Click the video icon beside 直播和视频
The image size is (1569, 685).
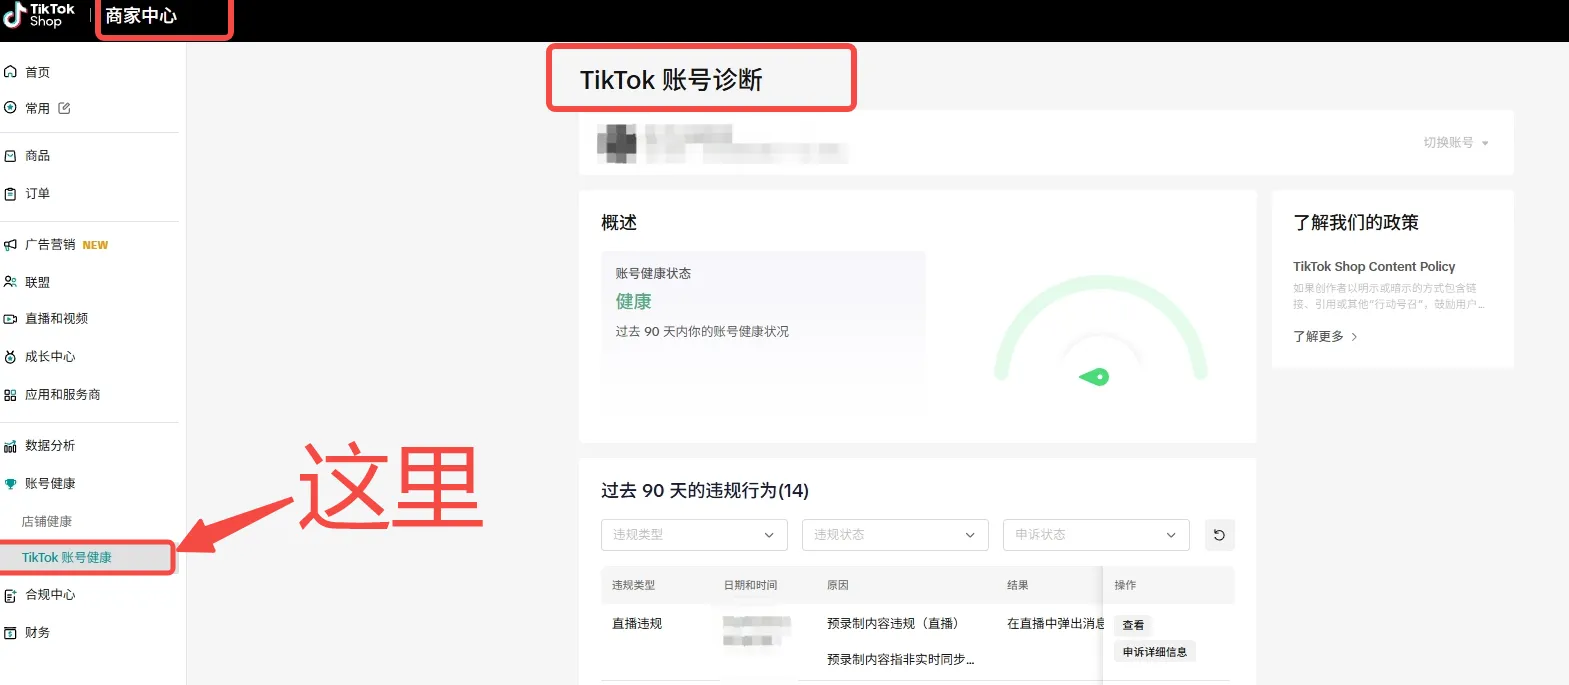click(11, 319)
